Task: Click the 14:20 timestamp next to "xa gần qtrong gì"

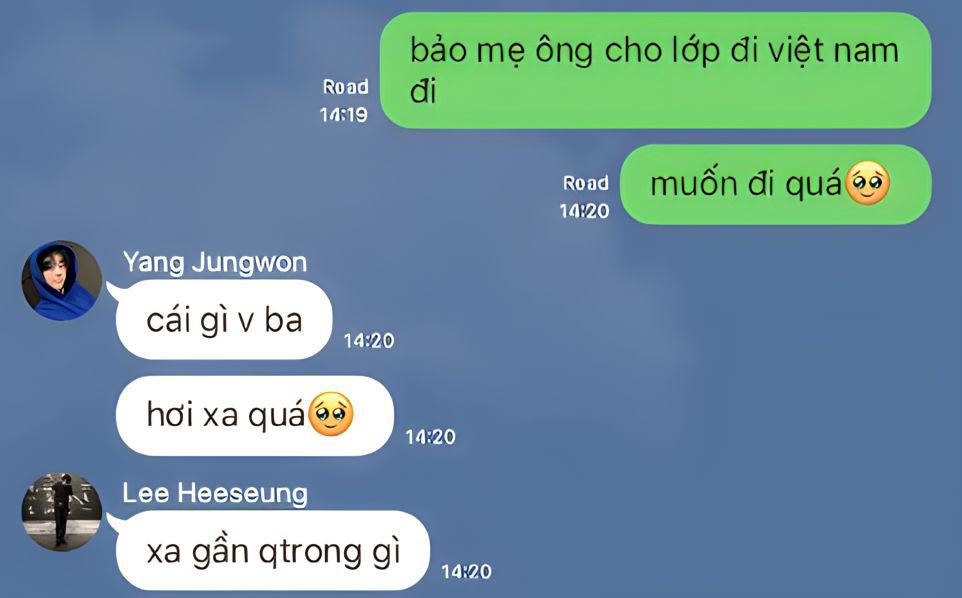Action: pos(466,572)
